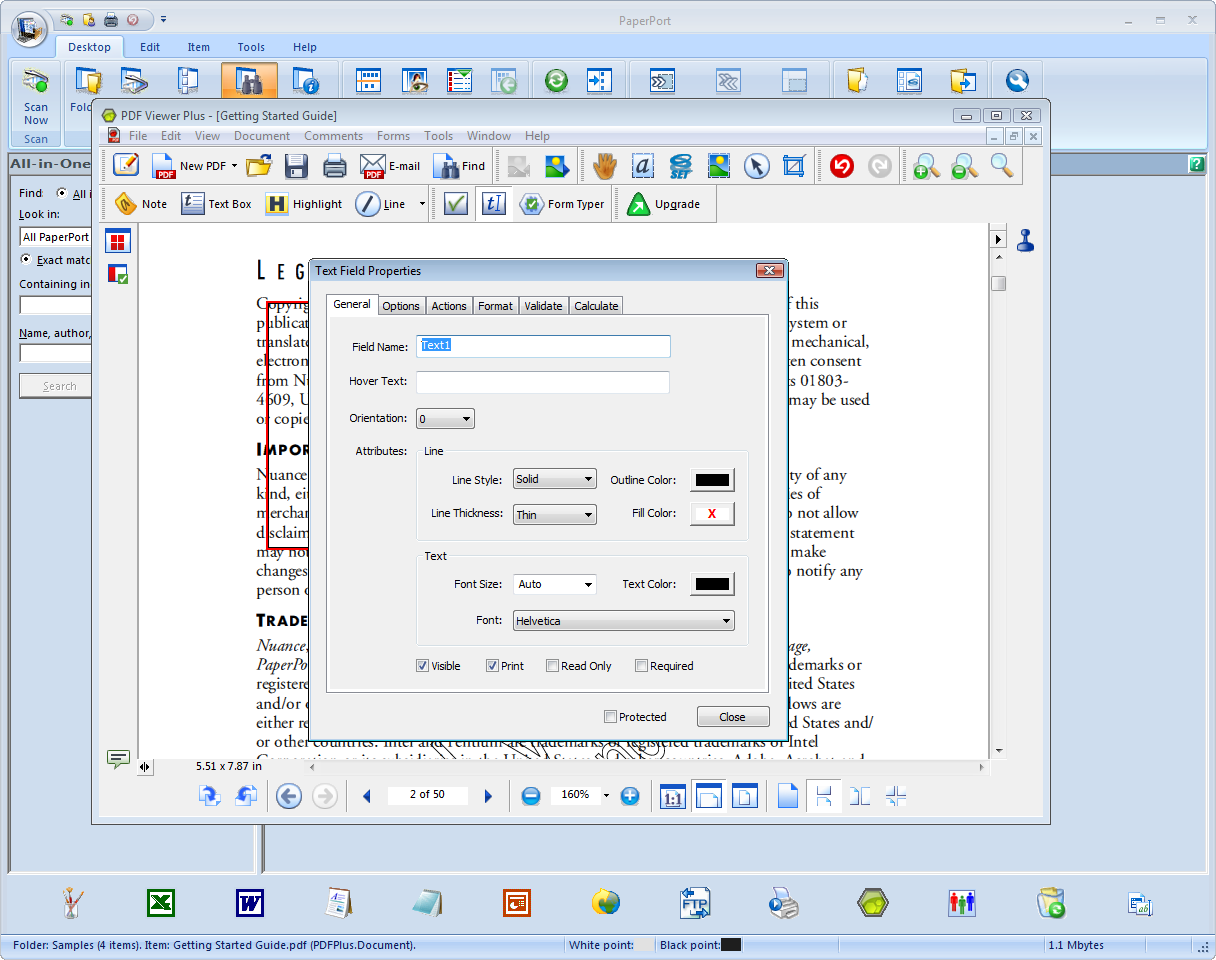
Task: Click the Close button in dialog
Action: (x=732, y=717)
